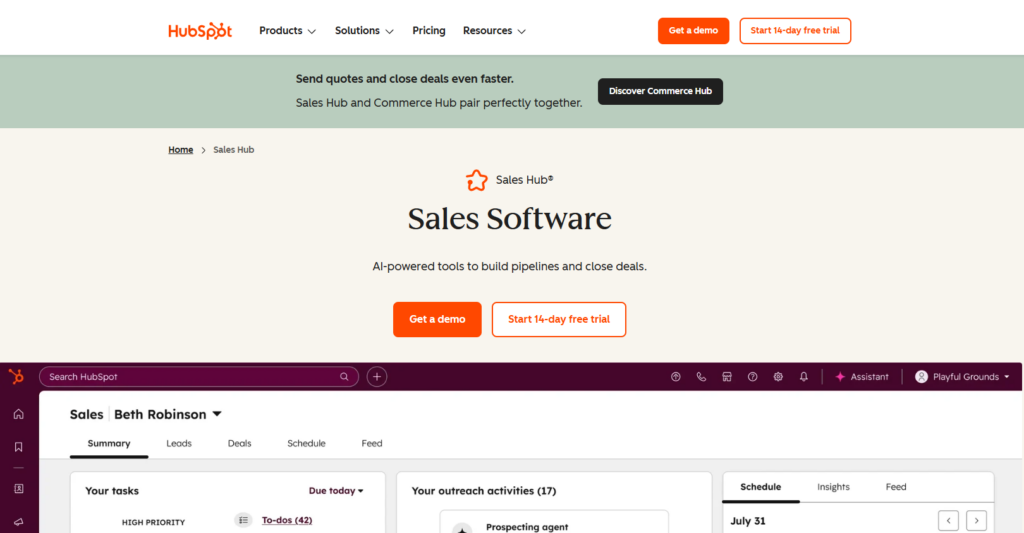The image size is (1024, 533).
Task: Click hero Start 14-day free trial button
Action: (558, 319)
